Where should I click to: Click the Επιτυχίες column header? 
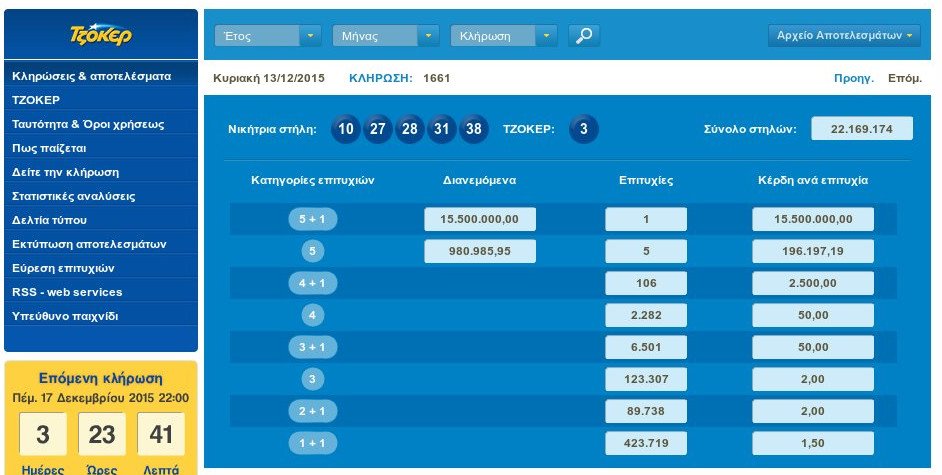pyautogui.click(x=646, y=180)
